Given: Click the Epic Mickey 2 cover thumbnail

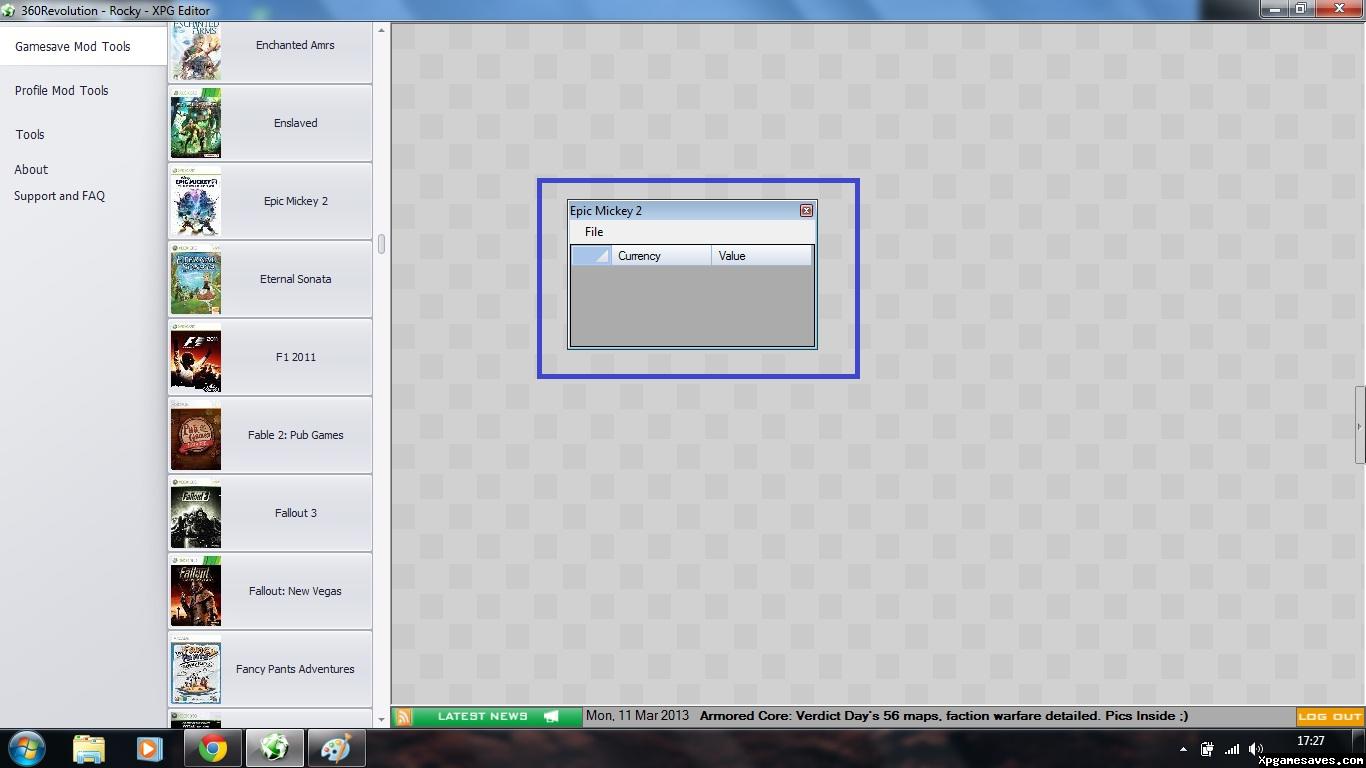Looking at the screenshot, I should (x=196, y=202).
